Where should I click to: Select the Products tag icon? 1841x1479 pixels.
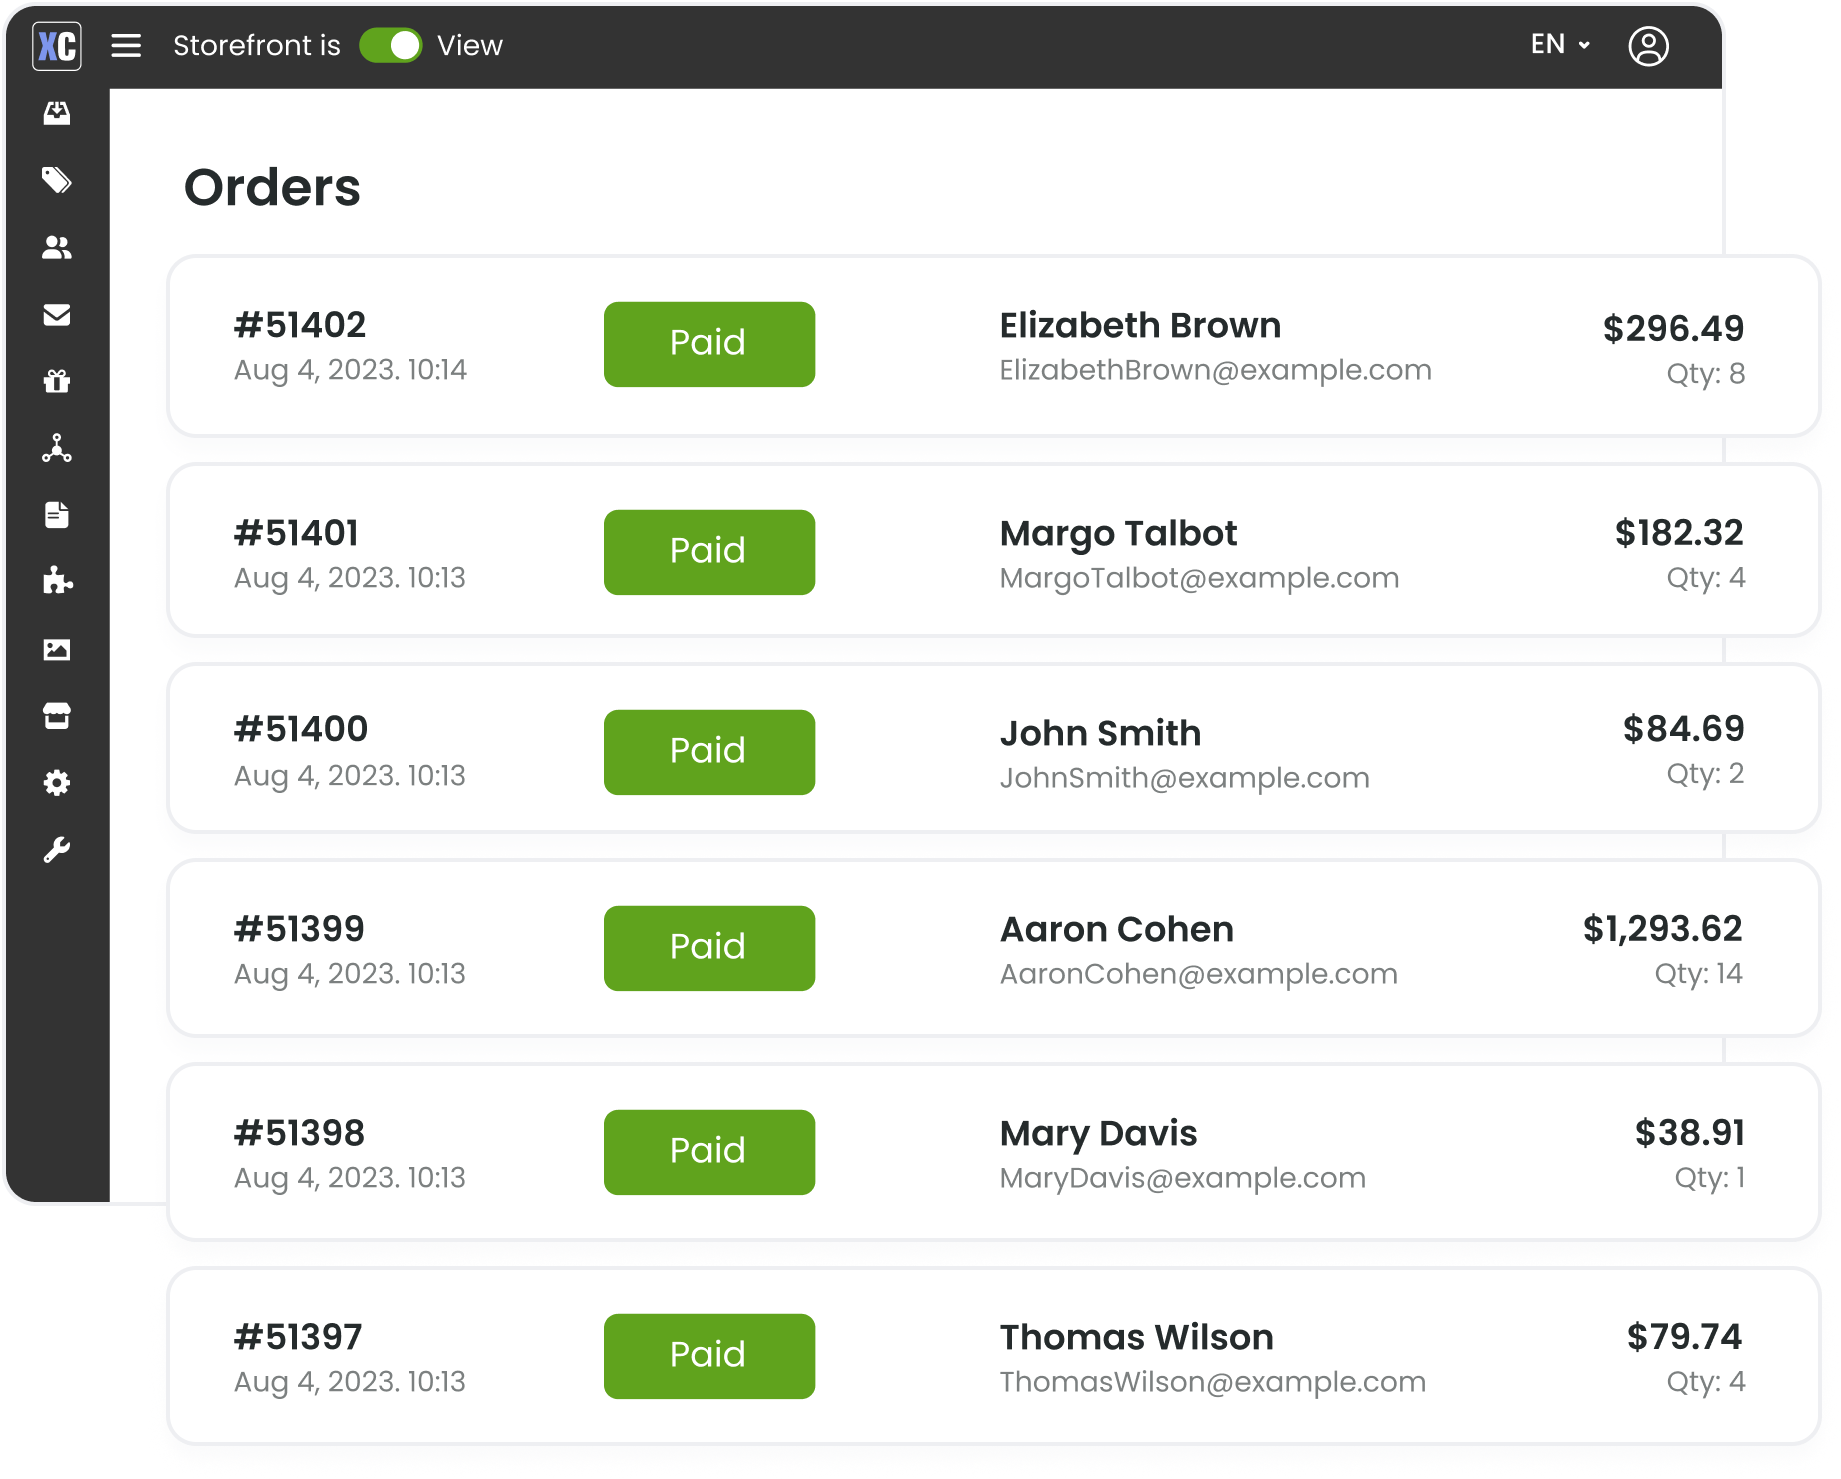[x=57, y=181]
